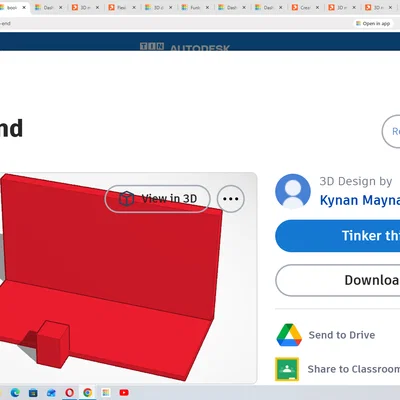This screenshot has height=400, width=400.
Task: Click the blue Tinker this button
Action: coord(338,236)
